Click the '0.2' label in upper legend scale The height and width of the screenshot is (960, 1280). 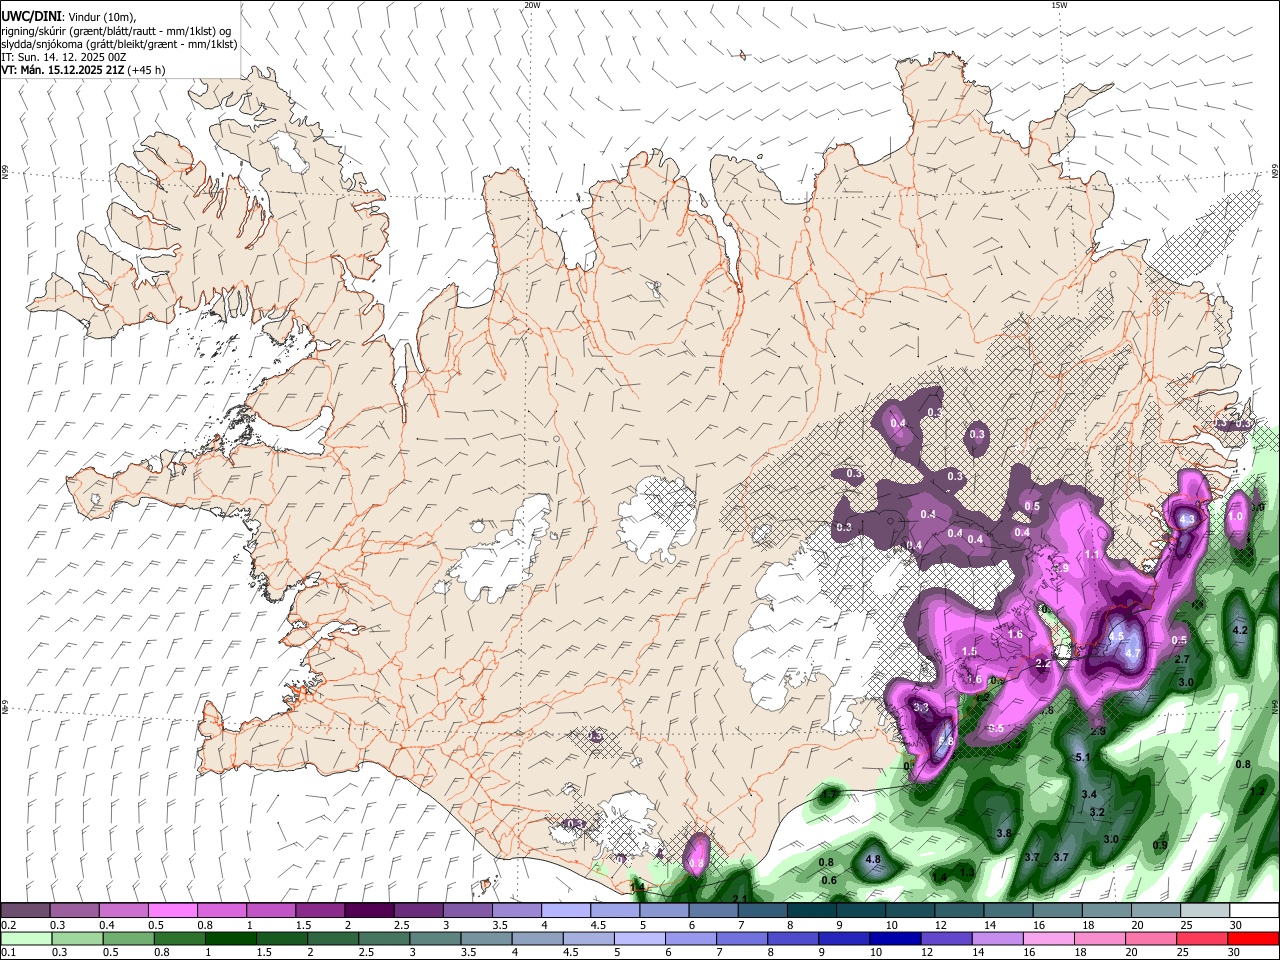coord(8,925)
